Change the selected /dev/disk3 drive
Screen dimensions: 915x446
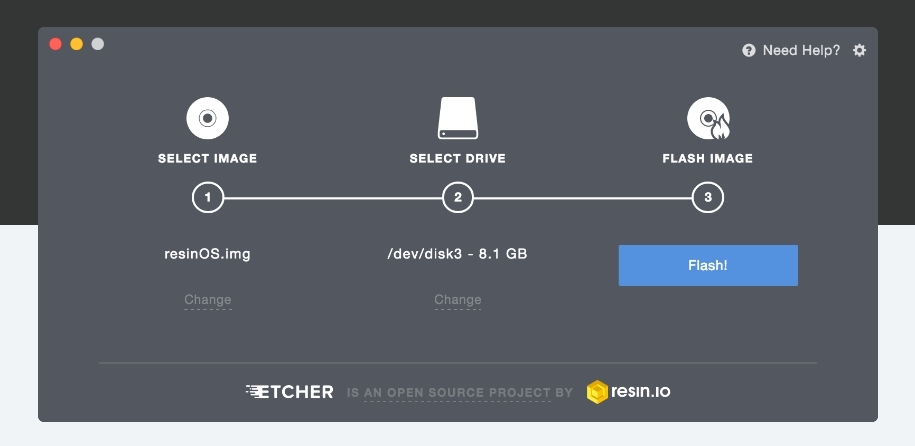click(458, 300)
